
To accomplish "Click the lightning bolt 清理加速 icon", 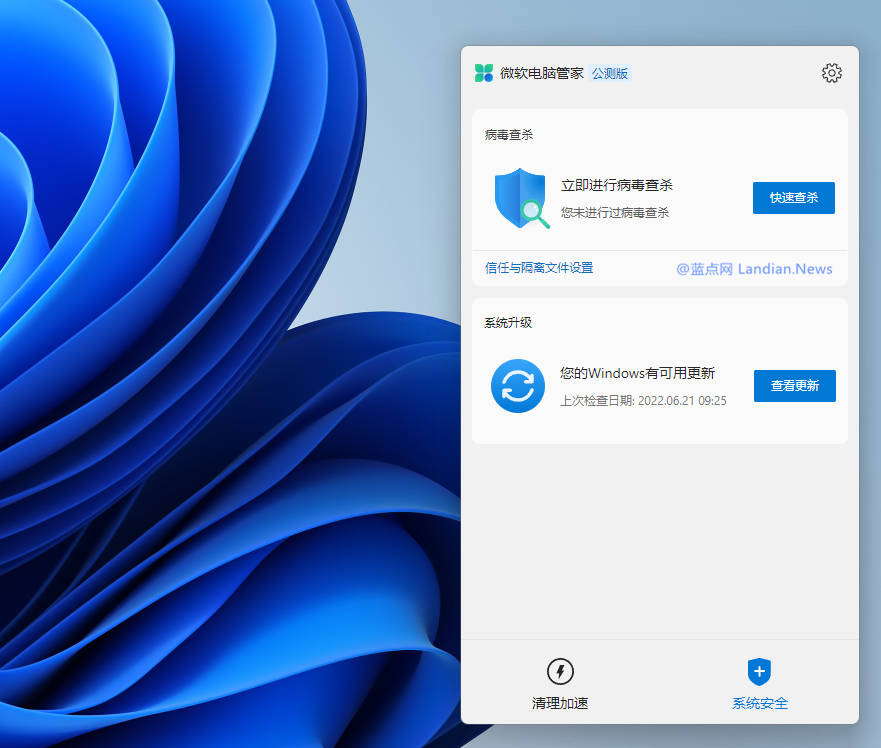I will click(560, 671).
